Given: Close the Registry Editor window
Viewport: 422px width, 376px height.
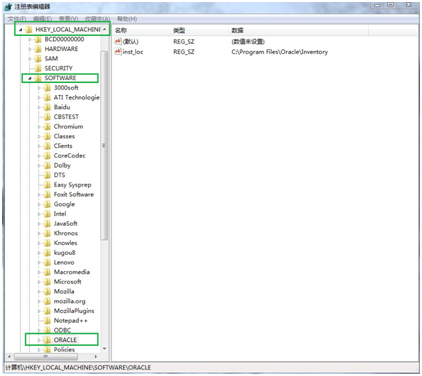Looking at the screenshot, I should [x=409, y=5].
